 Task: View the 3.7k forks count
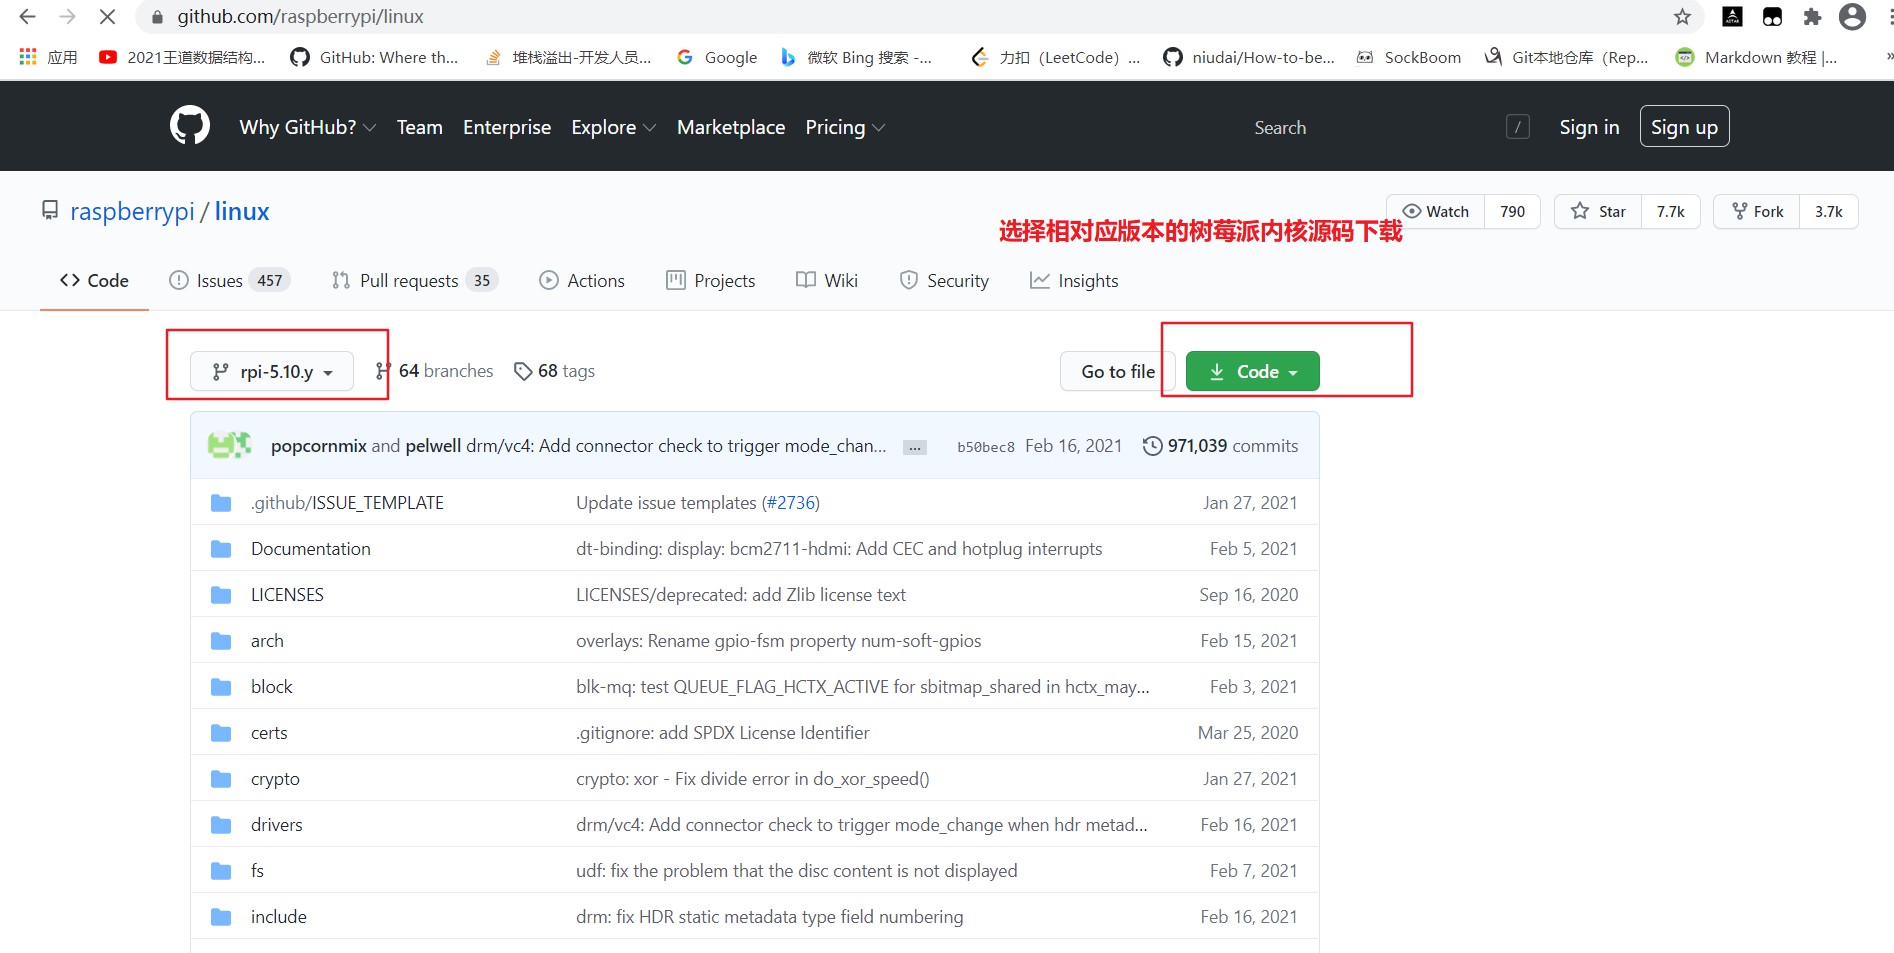[x=1828, y=211]
